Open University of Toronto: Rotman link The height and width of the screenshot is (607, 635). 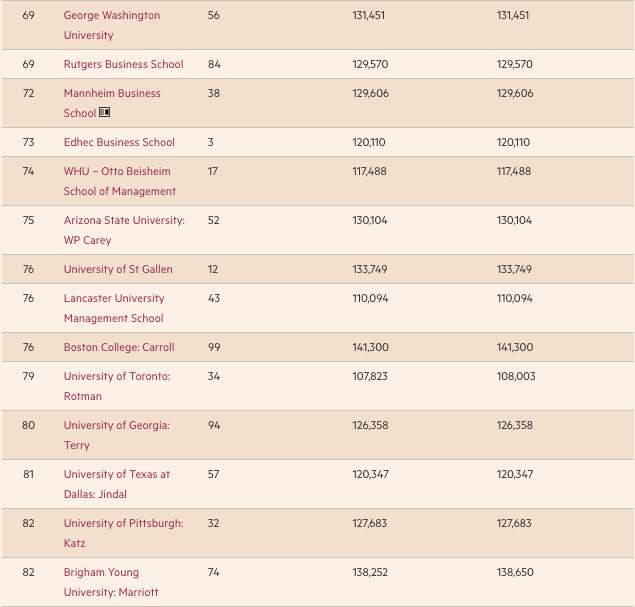(117, 386)
